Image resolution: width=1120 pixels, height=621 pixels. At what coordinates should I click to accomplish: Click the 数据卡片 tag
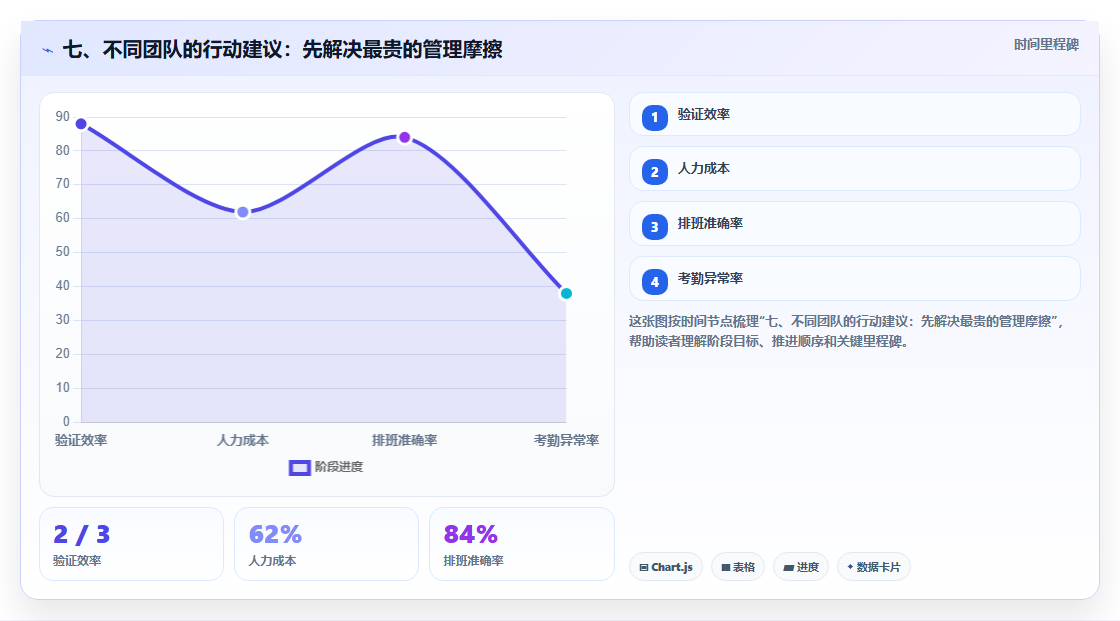tap(874, 567)
